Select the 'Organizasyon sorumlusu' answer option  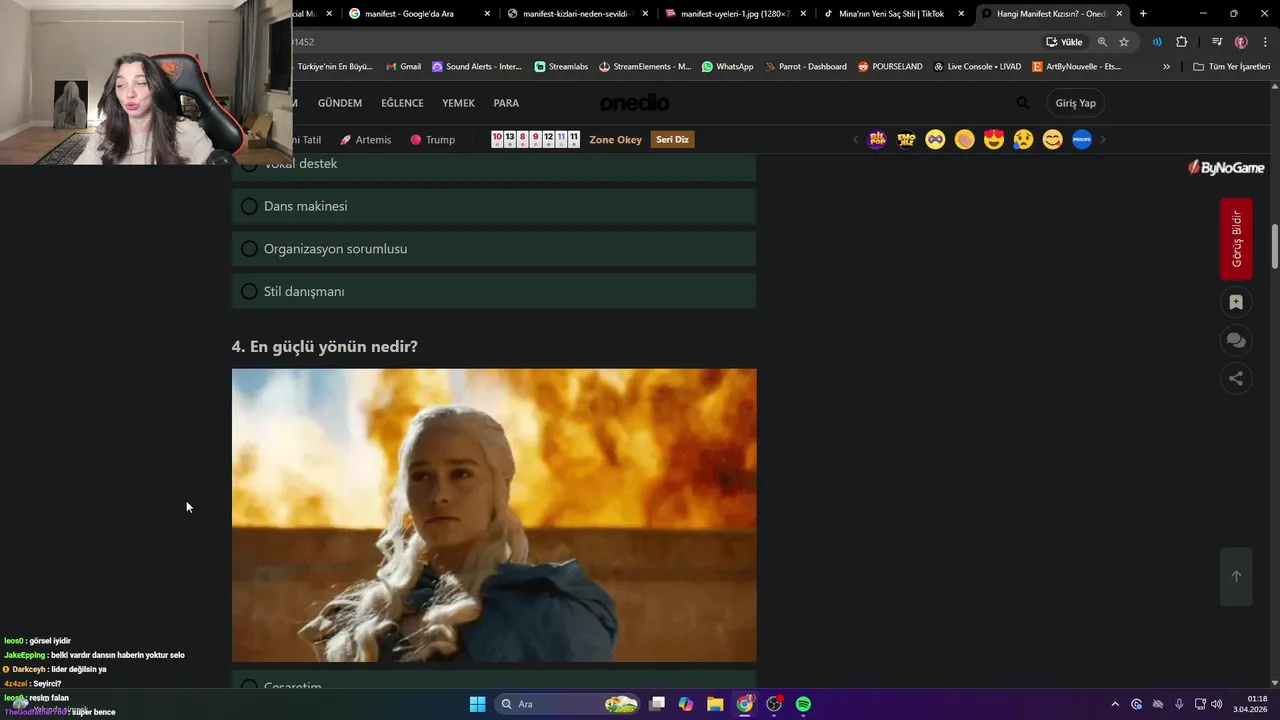[x=494, y=248]
